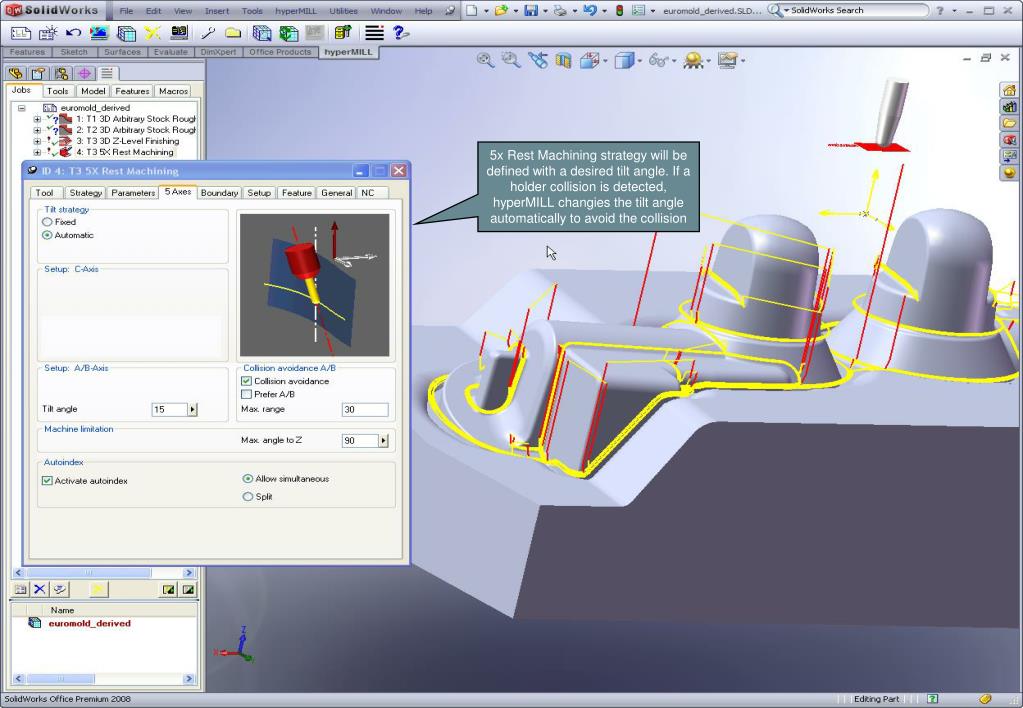The image size is (1023, 708).
Task: Switch to the Macros tab in hyperMILL browser
Action: click(x=174, y=91)
